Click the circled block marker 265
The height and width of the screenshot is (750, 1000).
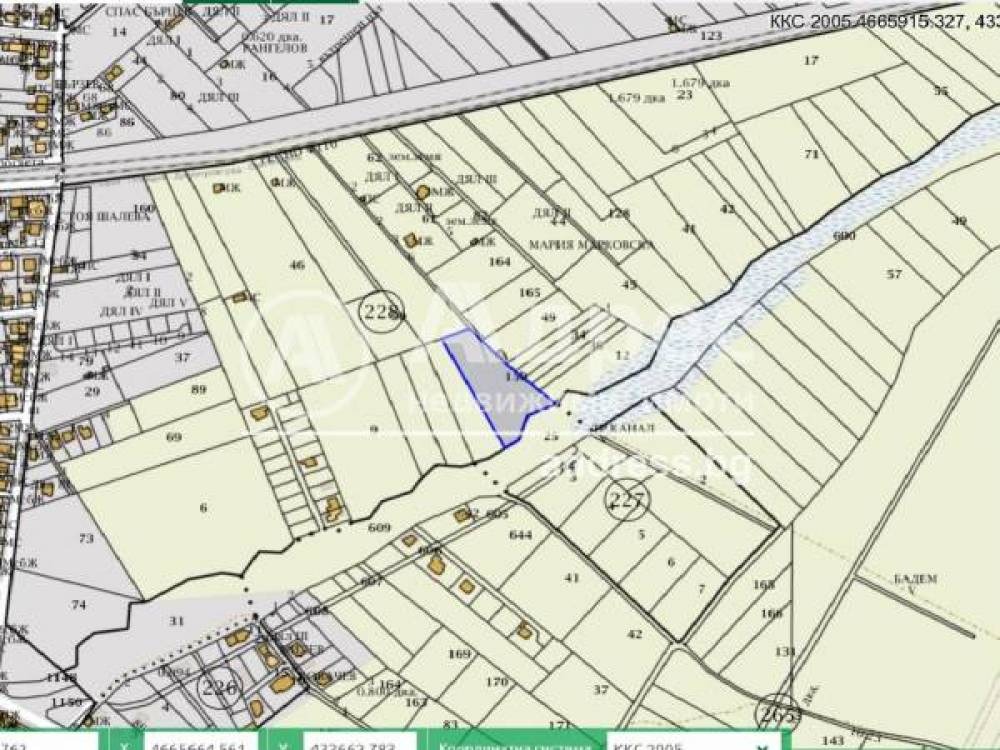pos(778,714)
